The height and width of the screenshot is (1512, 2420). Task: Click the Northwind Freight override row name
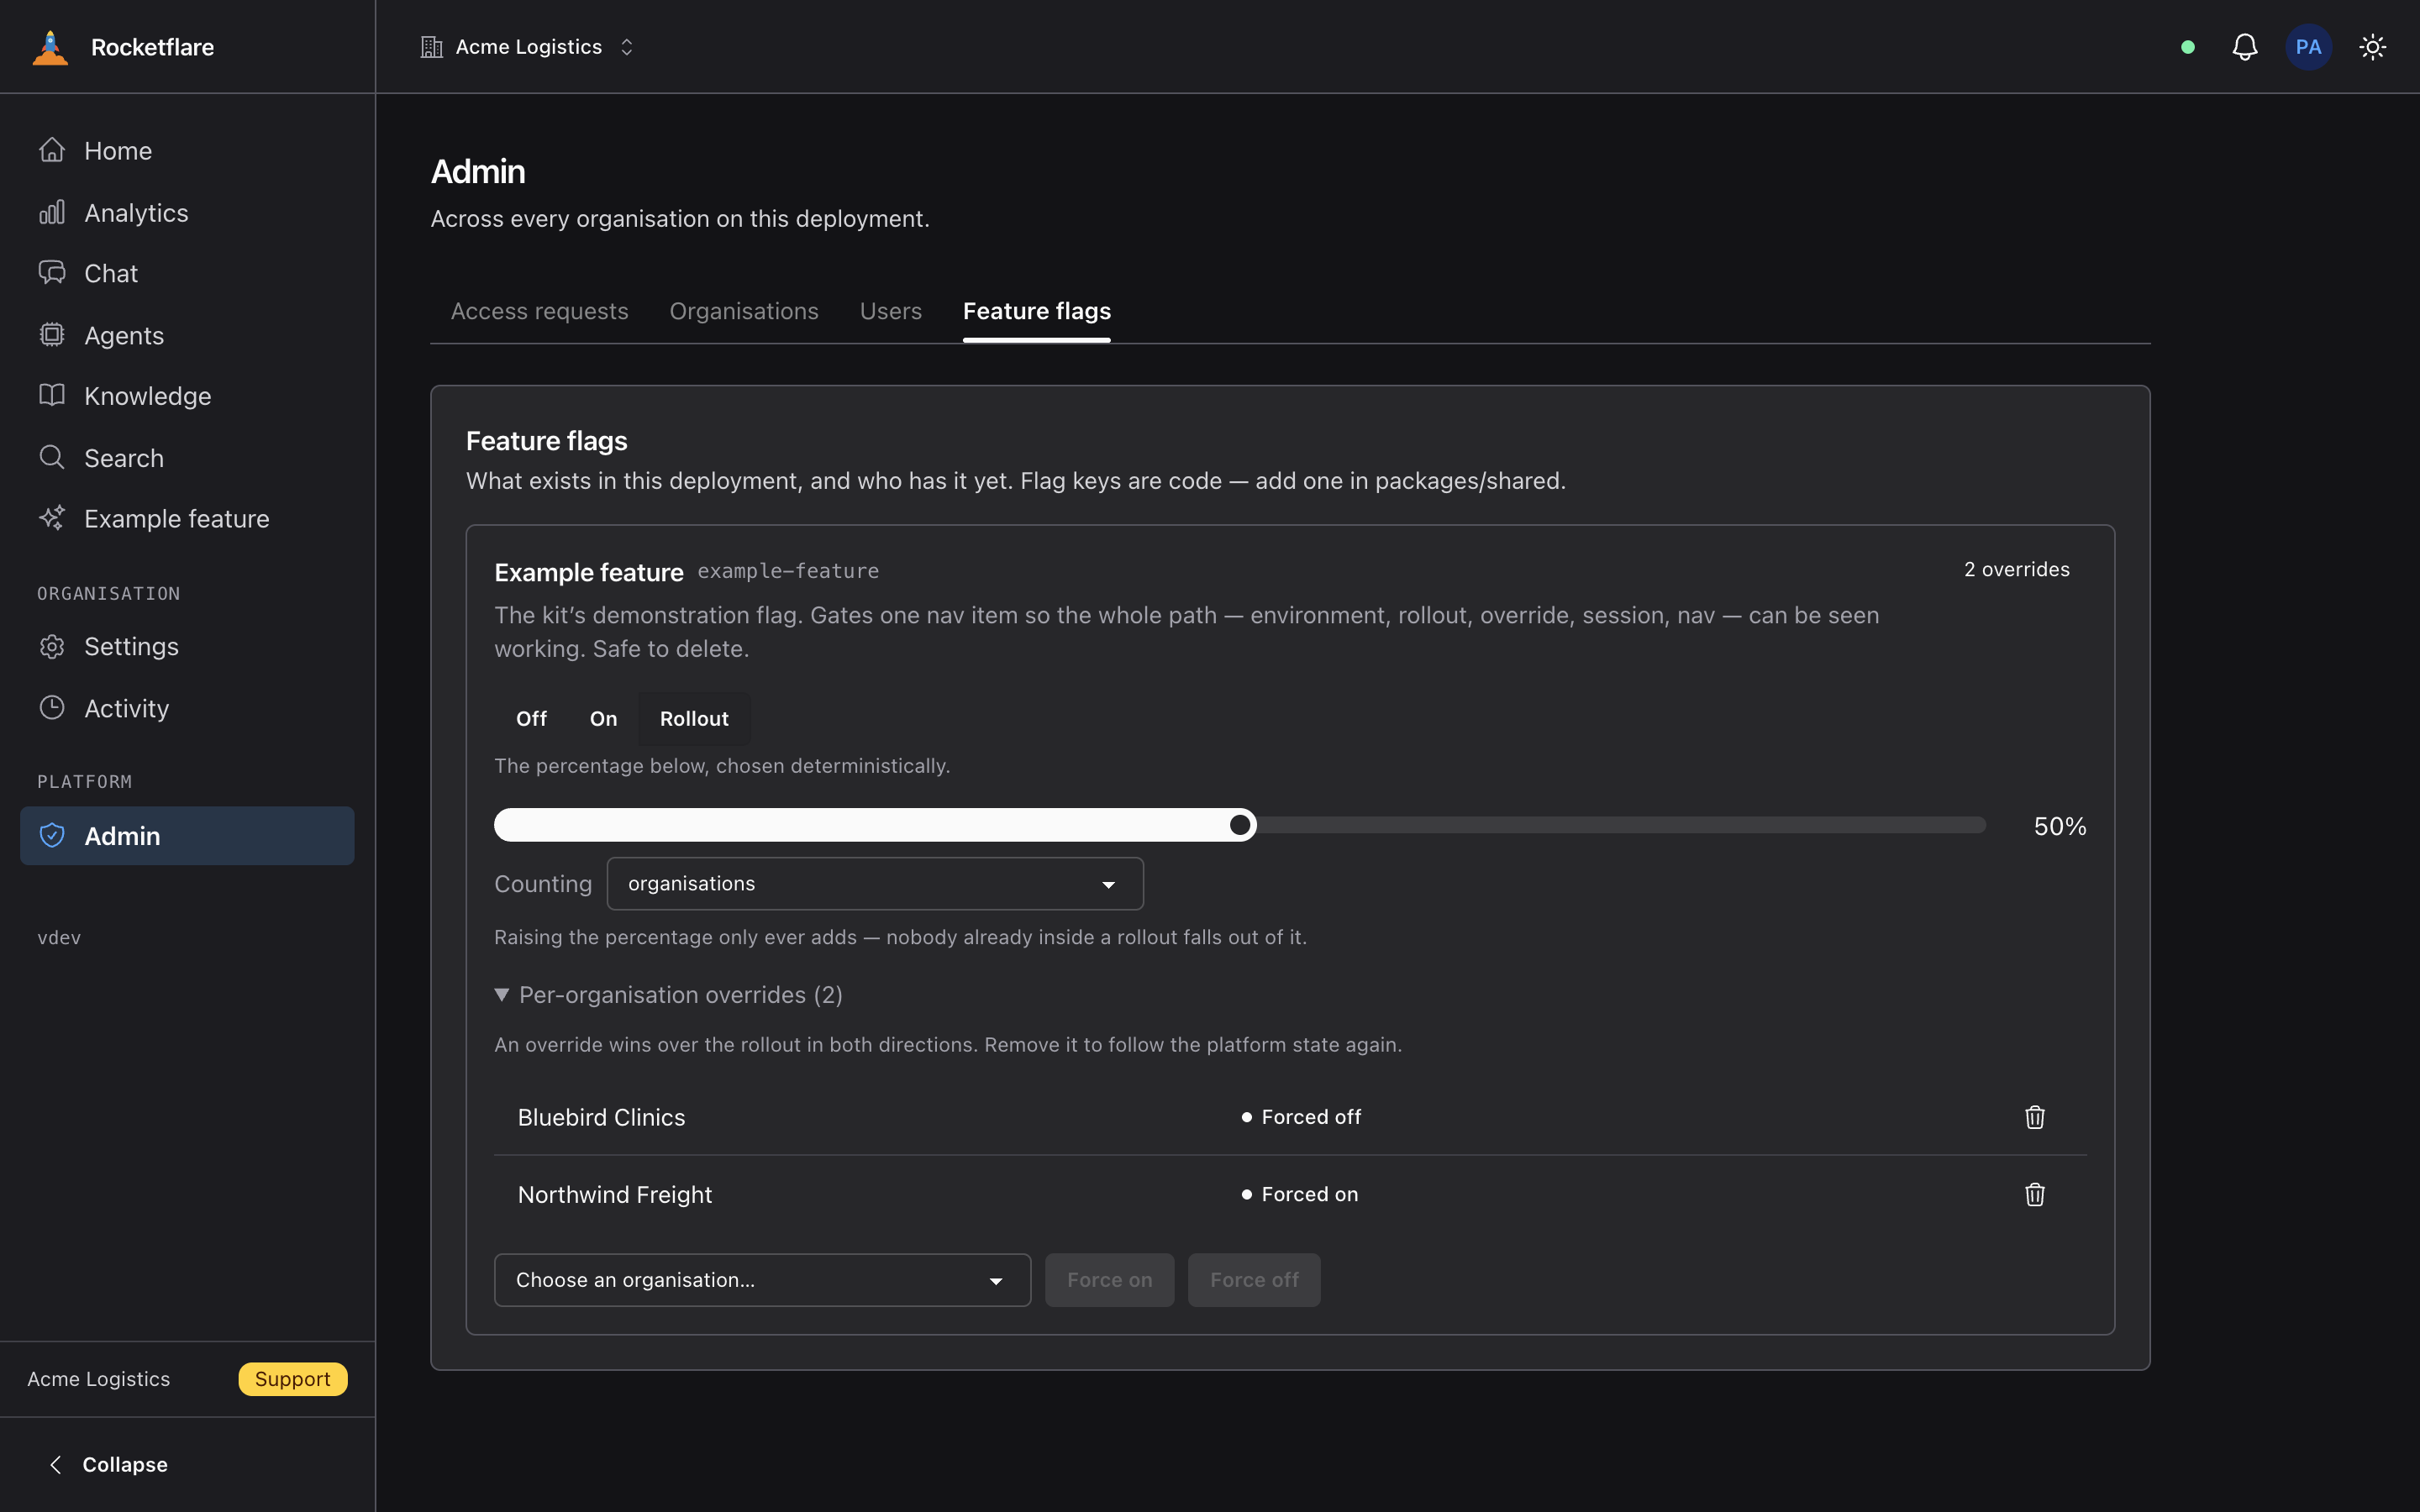[615, 1195]
